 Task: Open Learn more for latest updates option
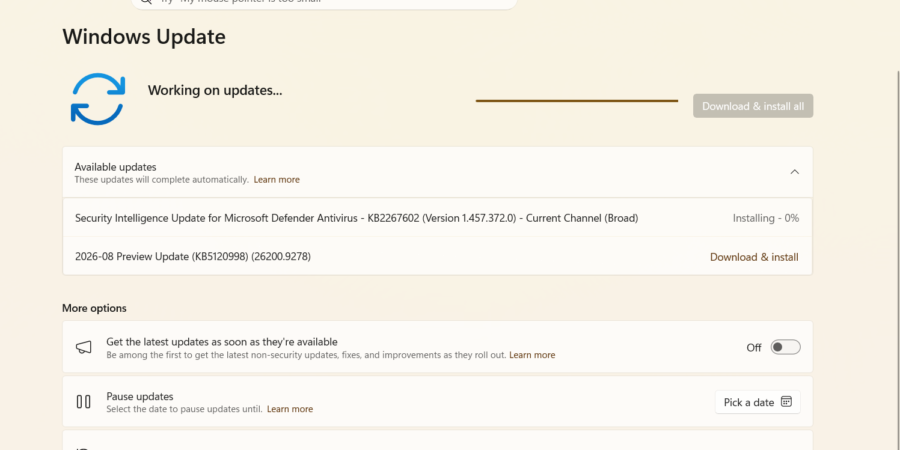coord(532,355)
